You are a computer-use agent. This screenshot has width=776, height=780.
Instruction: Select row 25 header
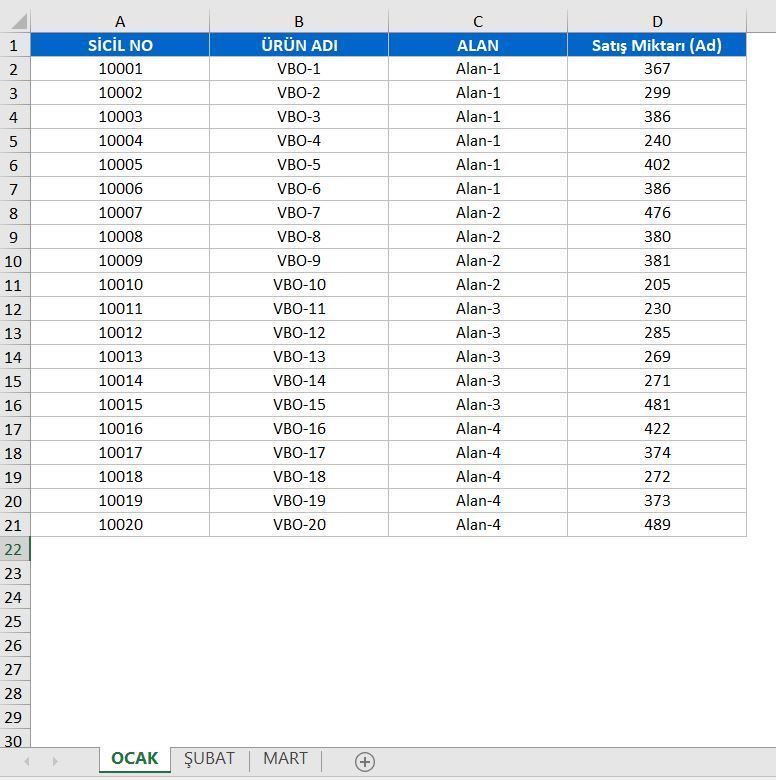coord(14,621)
